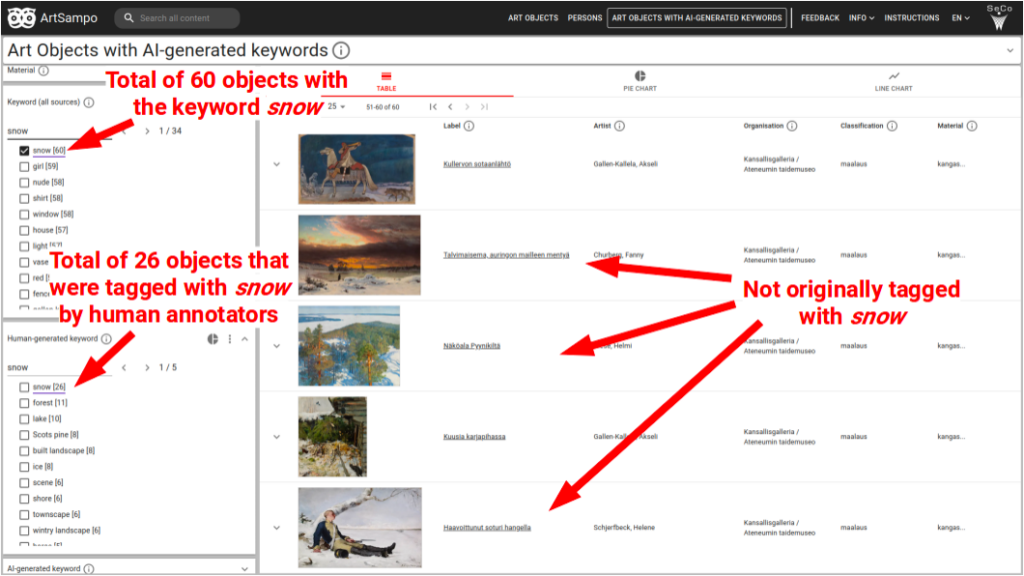Screen dimensions: 1024x576
Task: Open the Persons page from navigation
Action: click(x=585, y=18)
